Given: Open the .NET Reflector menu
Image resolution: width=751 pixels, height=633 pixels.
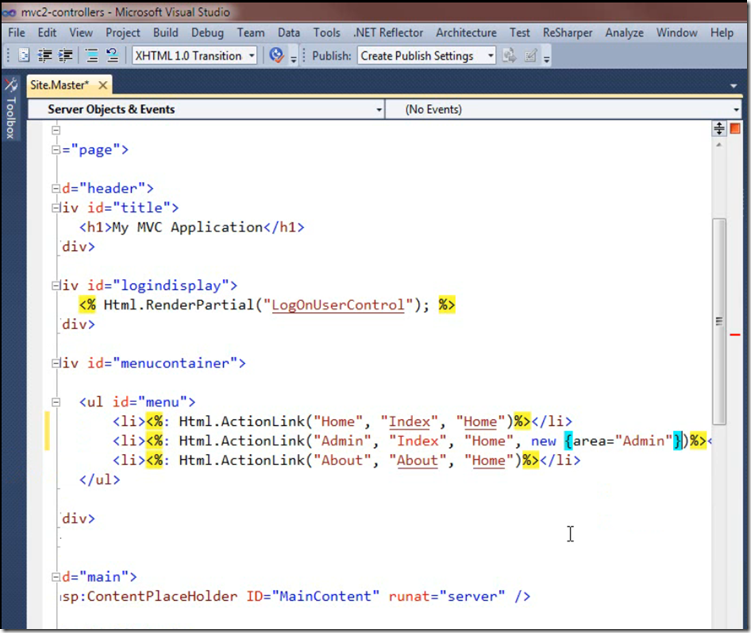Looking at the screenshot, I should [388, 33].
